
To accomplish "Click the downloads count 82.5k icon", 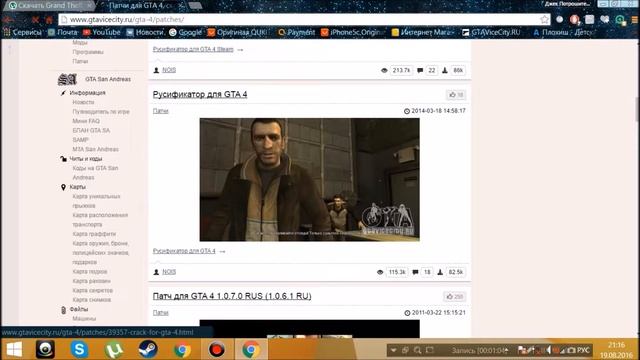I will (440, 272).
